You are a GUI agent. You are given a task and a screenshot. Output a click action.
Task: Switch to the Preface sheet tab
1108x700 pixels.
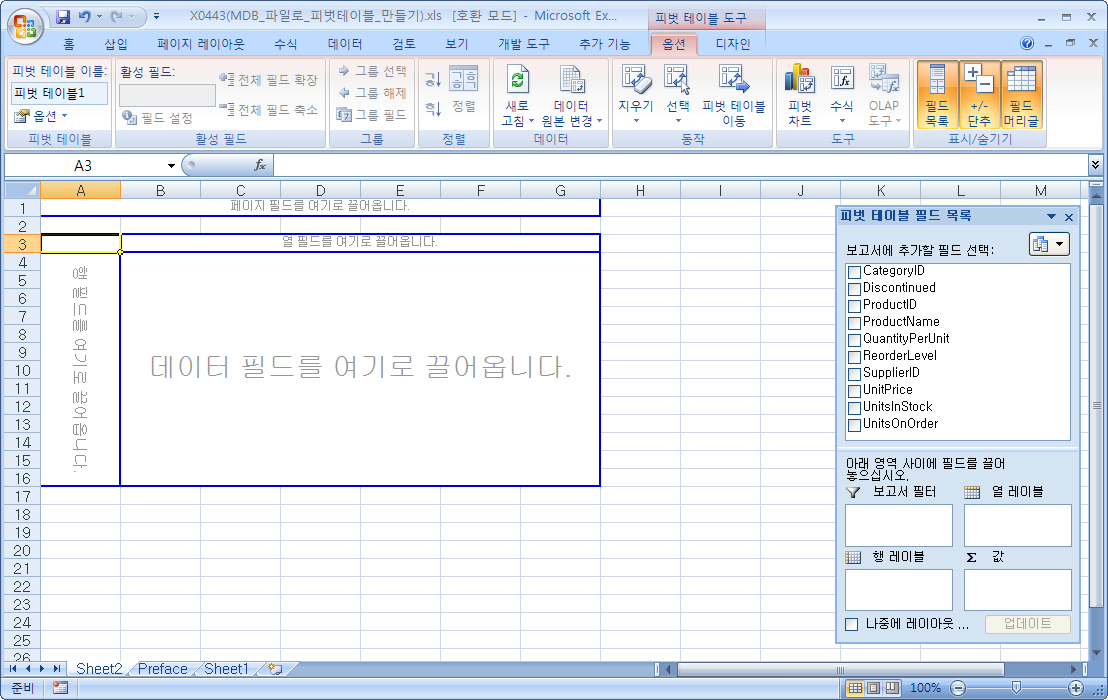pyautogui.click(x=163, y=668)
